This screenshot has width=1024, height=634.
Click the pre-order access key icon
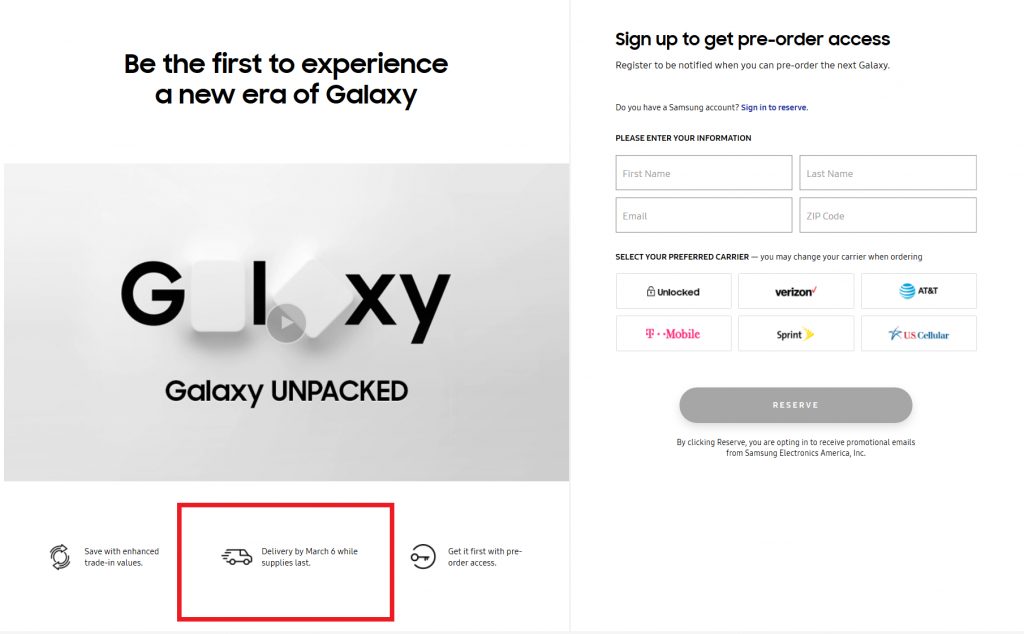pyautogui.click(x=423, y=557)
